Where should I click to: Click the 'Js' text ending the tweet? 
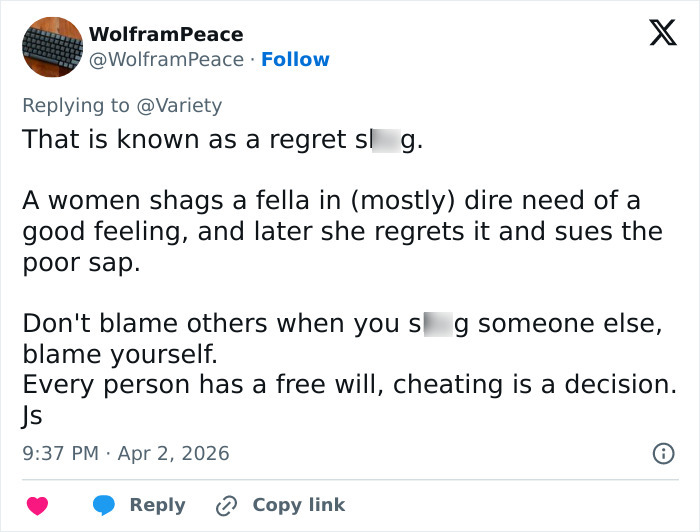[32, 416]
